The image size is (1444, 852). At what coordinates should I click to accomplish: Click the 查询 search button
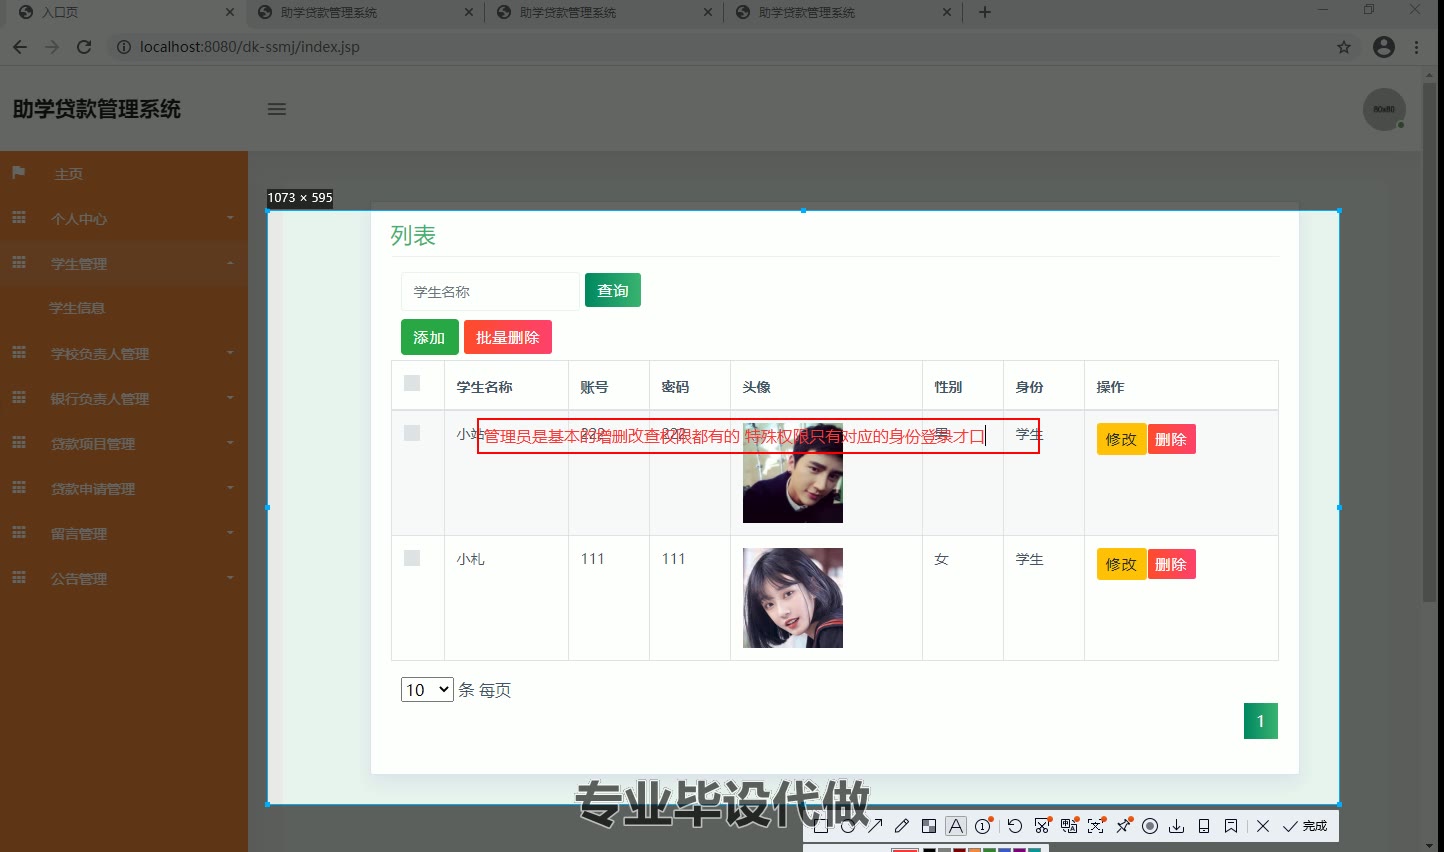click(613, 290)
